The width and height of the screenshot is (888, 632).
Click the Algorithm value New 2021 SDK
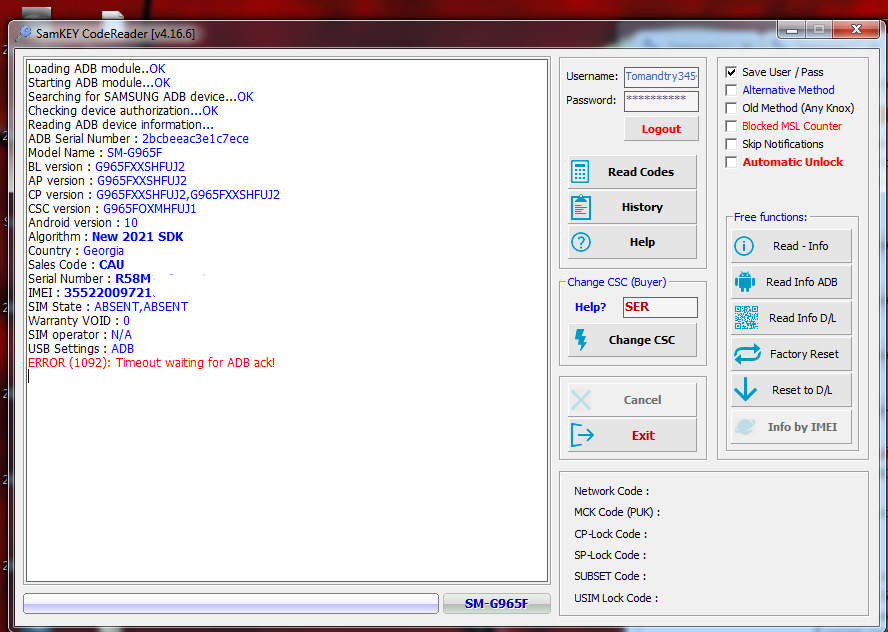138,237
